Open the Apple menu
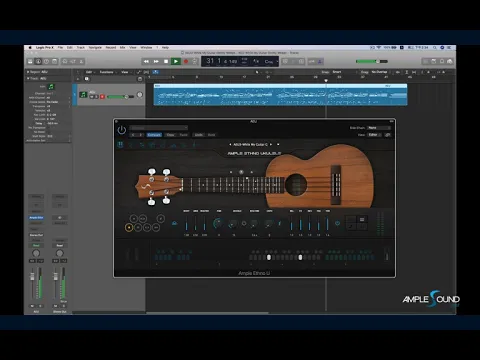This screenshot has height=360, width=480. (30, 48)
